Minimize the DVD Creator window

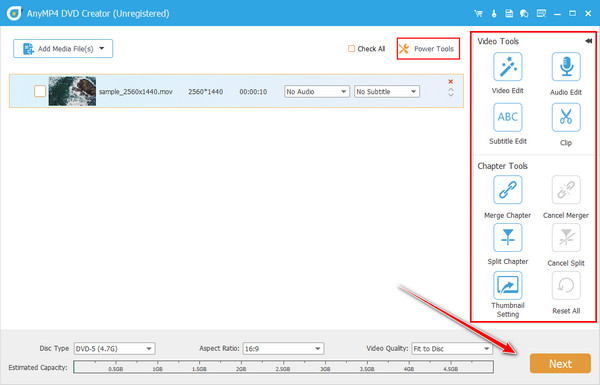[557, 14]
